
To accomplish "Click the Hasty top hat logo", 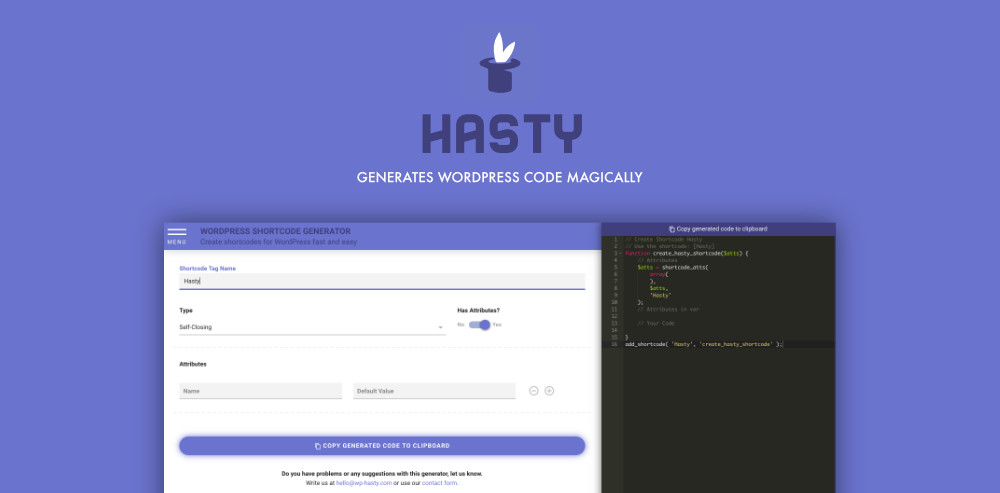I will [500, 63].
